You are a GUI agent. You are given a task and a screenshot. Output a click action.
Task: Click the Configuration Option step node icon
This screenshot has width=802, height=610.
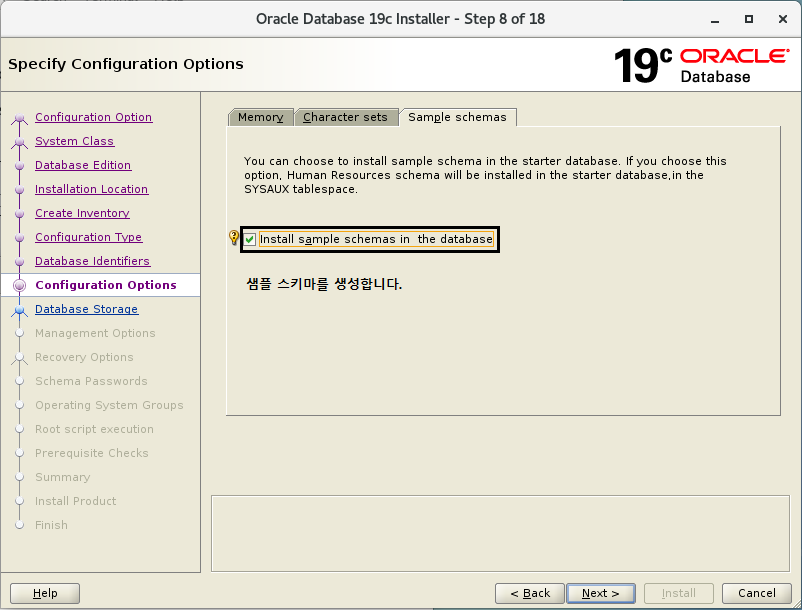click(x=19, y=118)
